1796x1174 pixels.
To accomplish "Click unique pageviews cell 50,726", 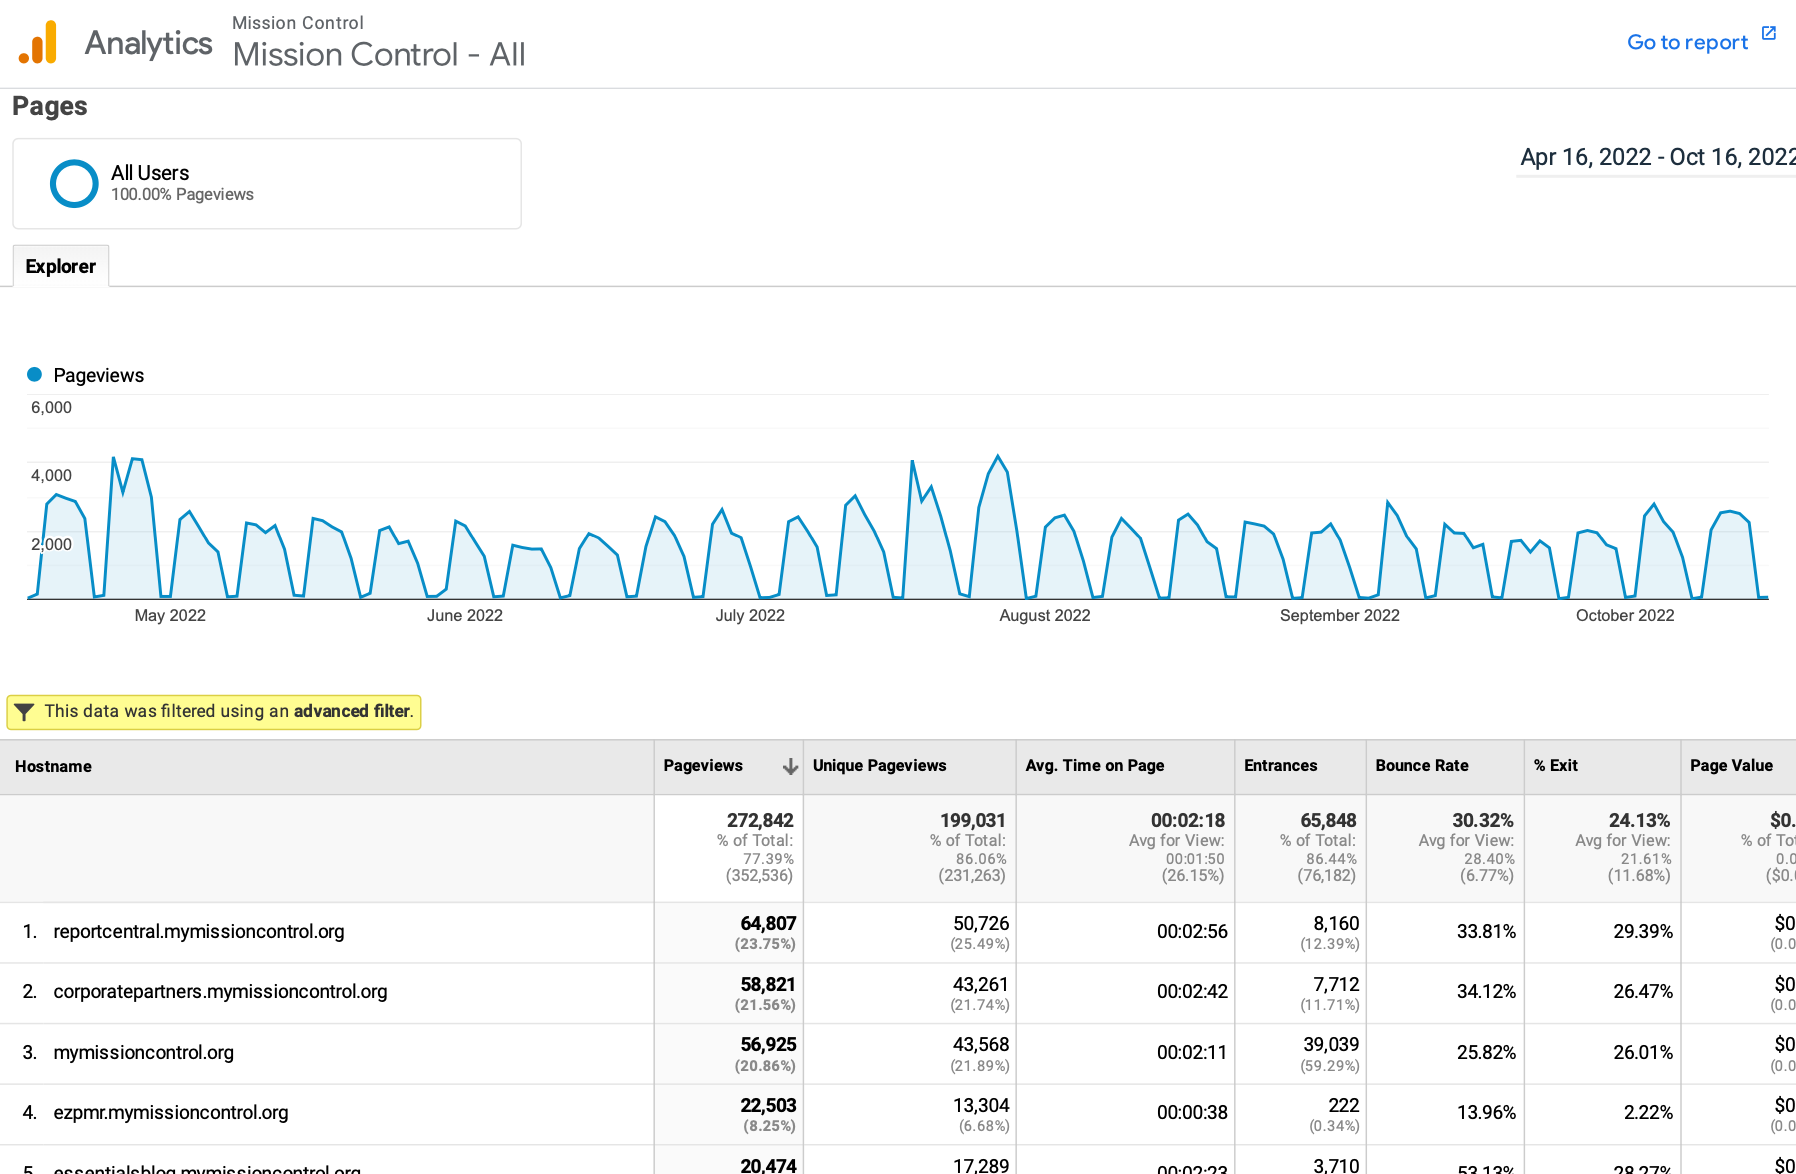I will [x=981, y=923].
